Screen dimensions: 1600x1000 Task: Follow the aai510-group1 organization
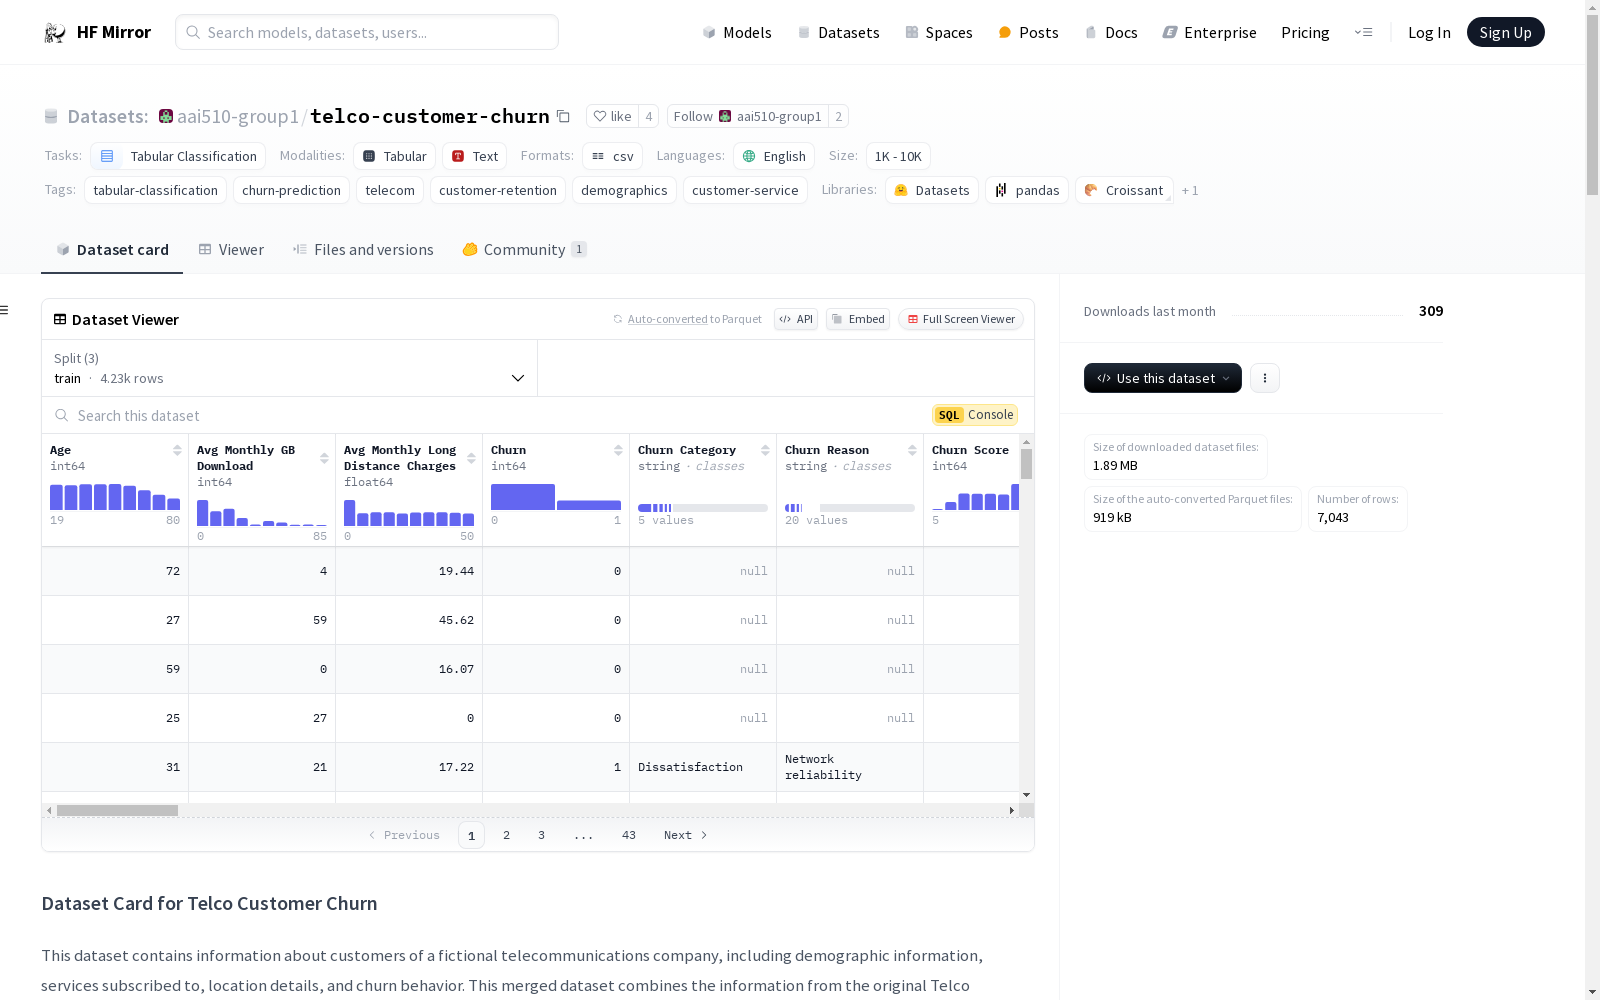[x=748, y=116]
